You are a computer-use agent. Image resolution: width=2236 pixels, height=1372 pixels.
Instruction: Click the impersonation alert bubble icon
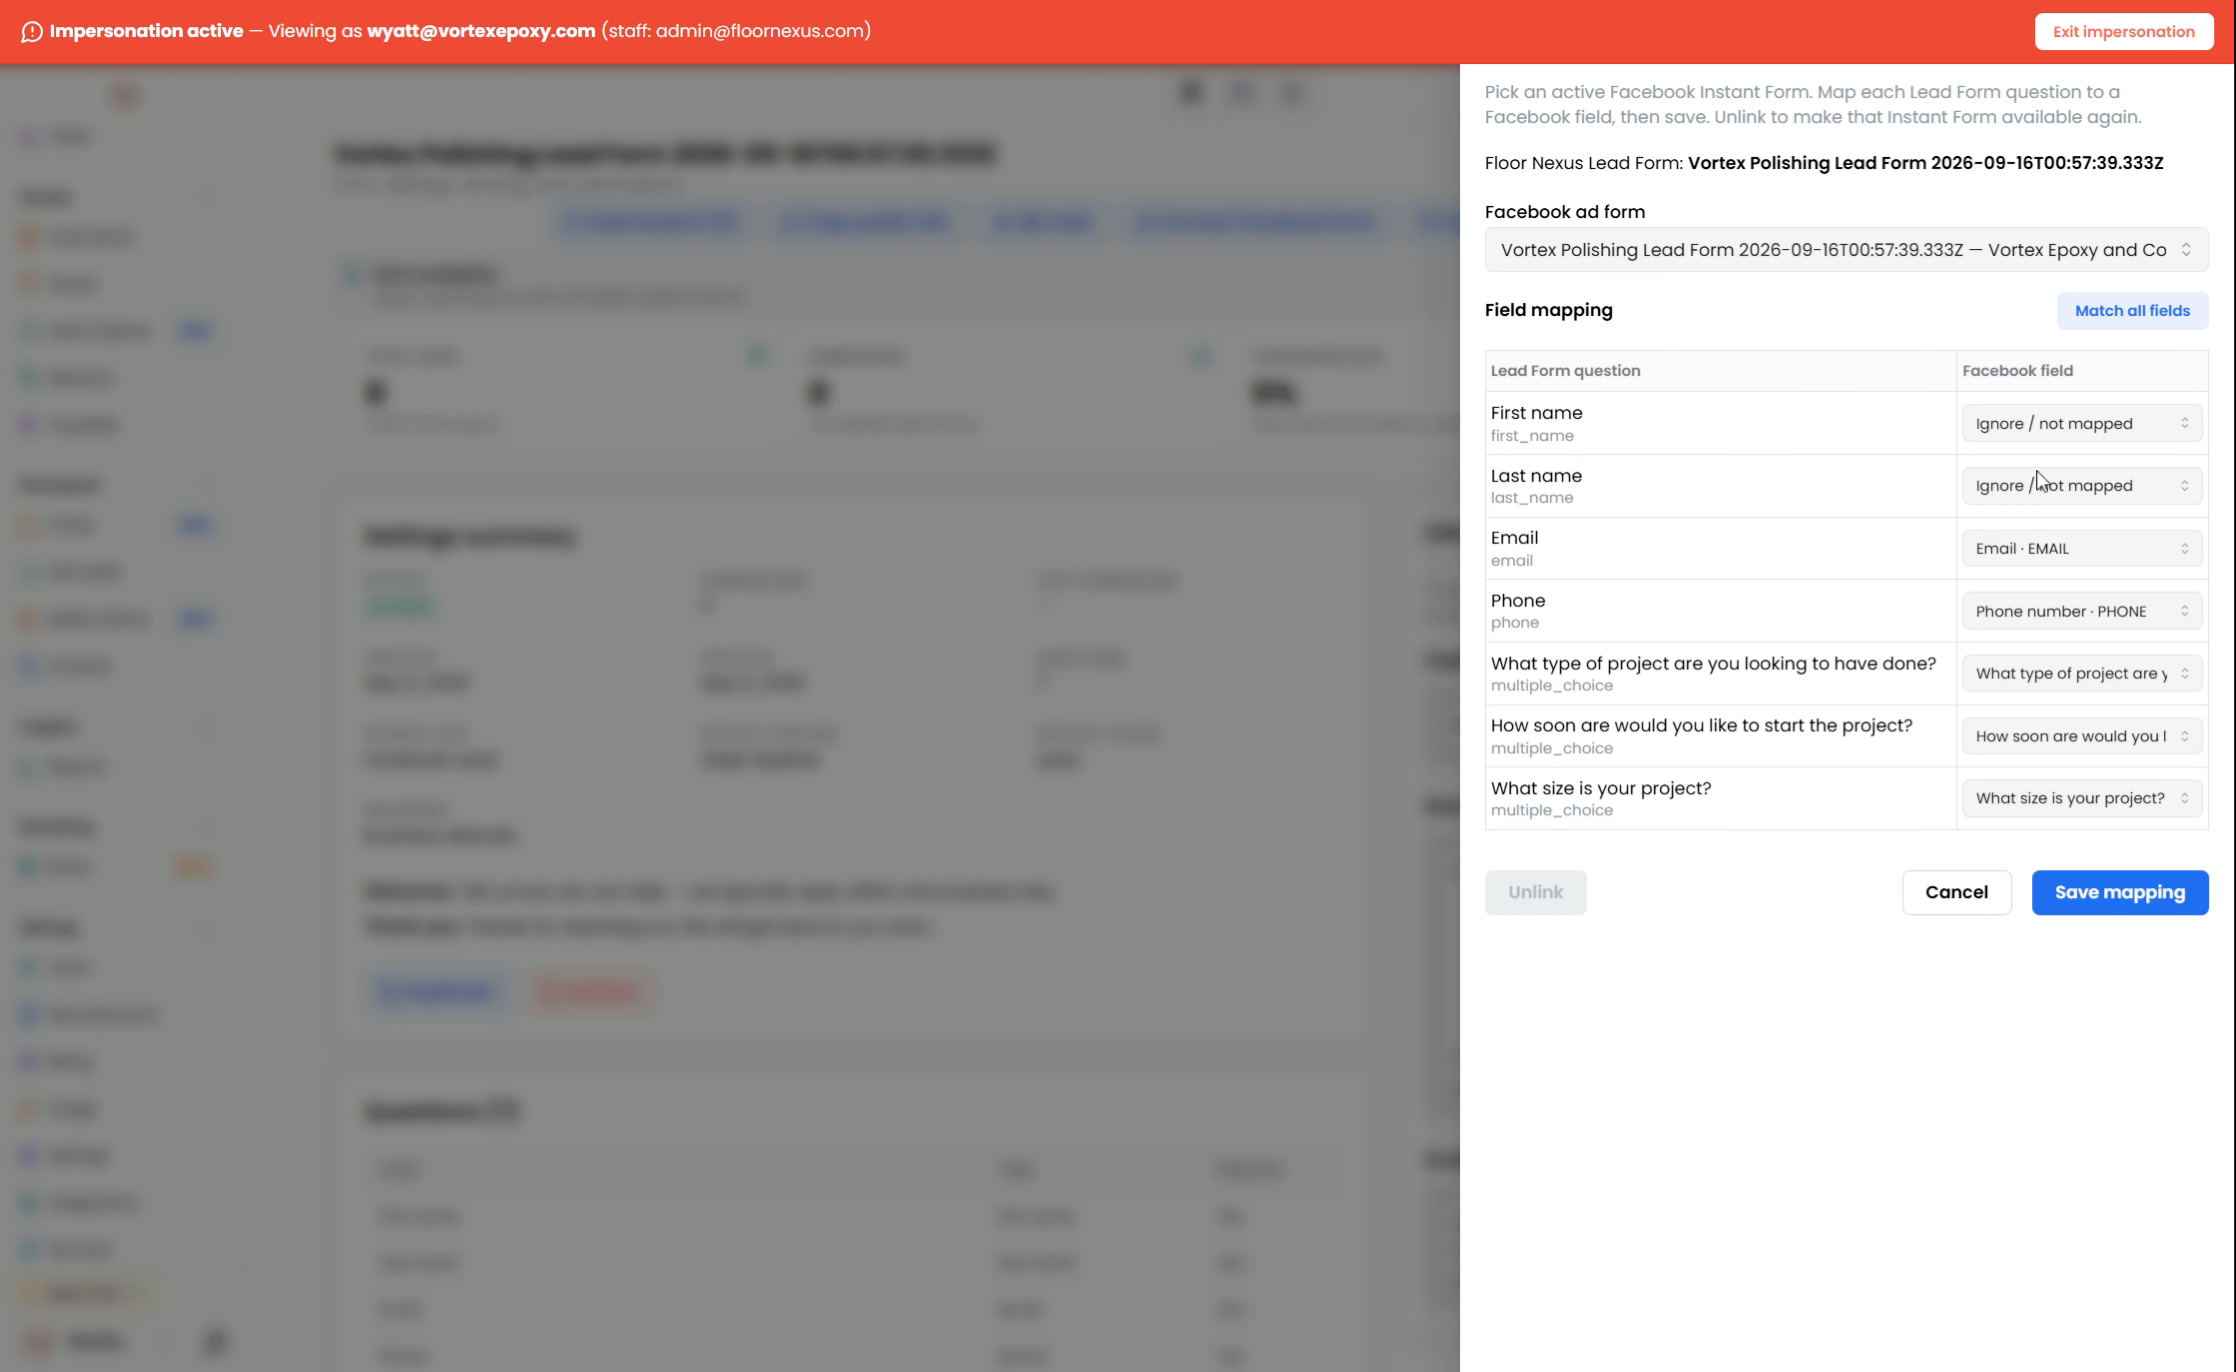pos(32,32)
